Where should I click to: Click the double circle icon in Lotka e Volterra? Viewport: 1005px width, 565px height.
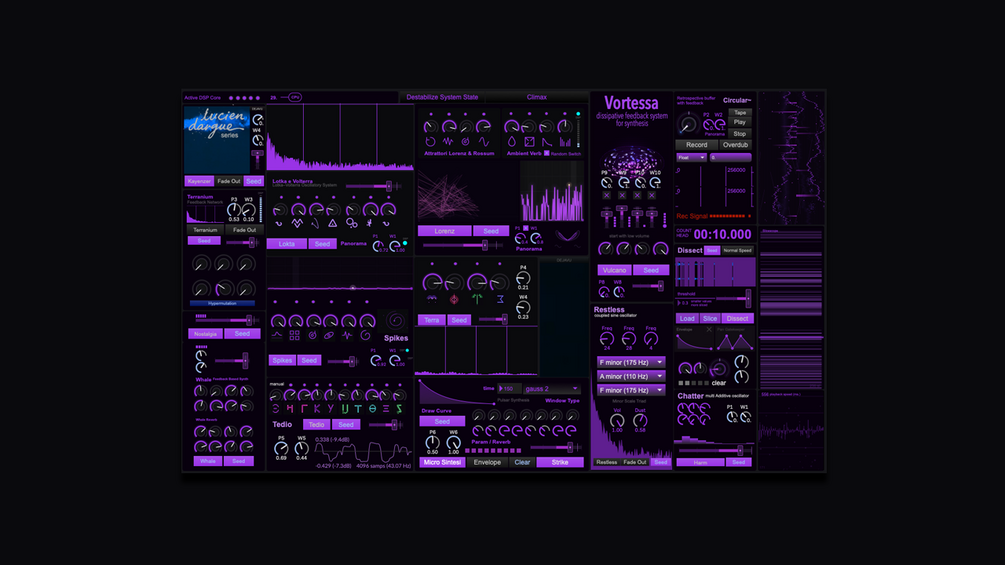coord(351,224)
